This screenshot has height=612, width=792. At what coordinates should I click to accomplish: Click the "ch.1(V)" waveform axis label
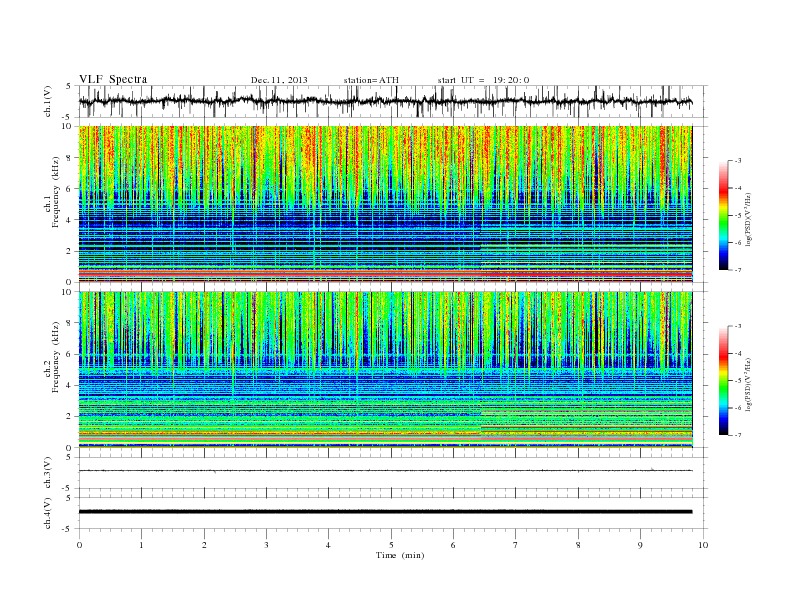[48, 101]
